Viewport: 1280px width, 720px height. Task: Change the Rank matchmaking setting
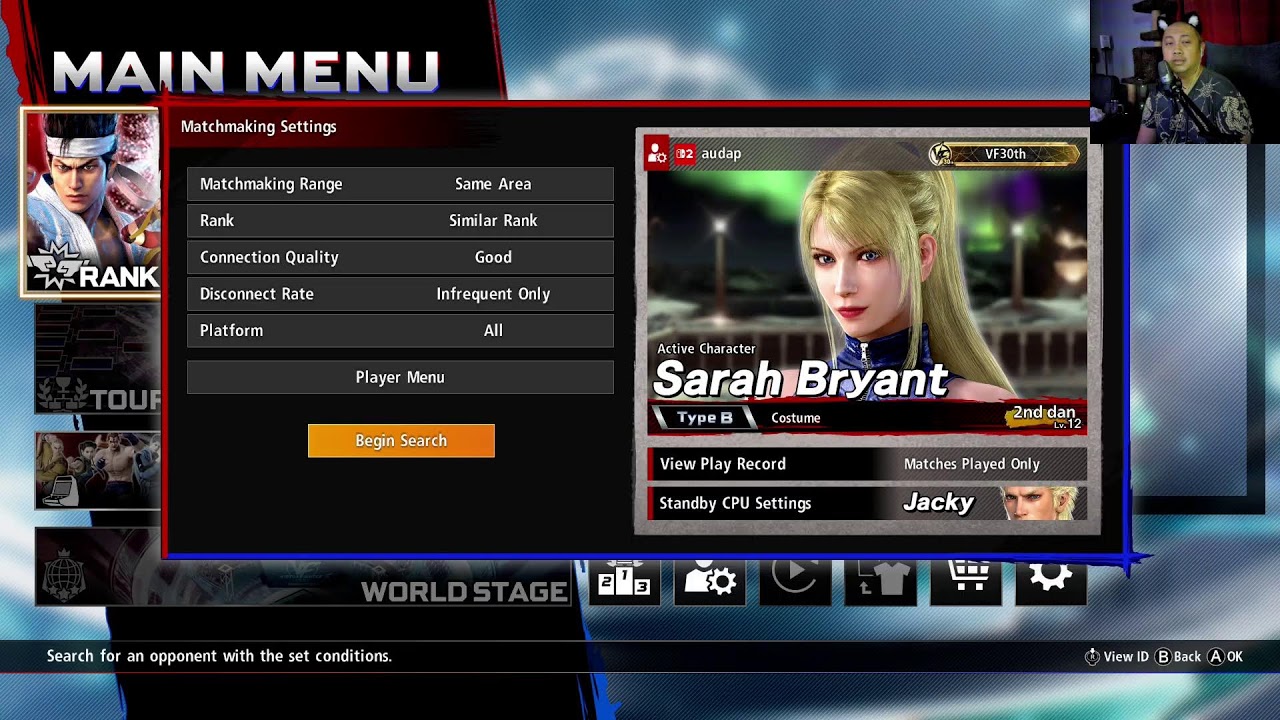[400, 221]
